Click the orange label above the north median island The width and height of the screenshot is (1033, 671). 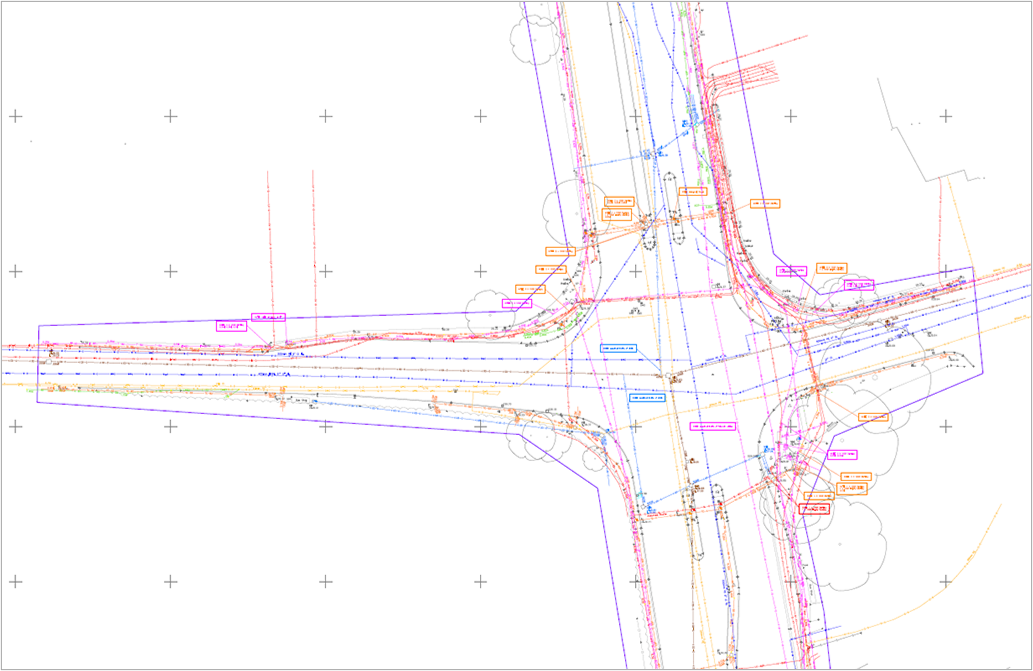691,191
